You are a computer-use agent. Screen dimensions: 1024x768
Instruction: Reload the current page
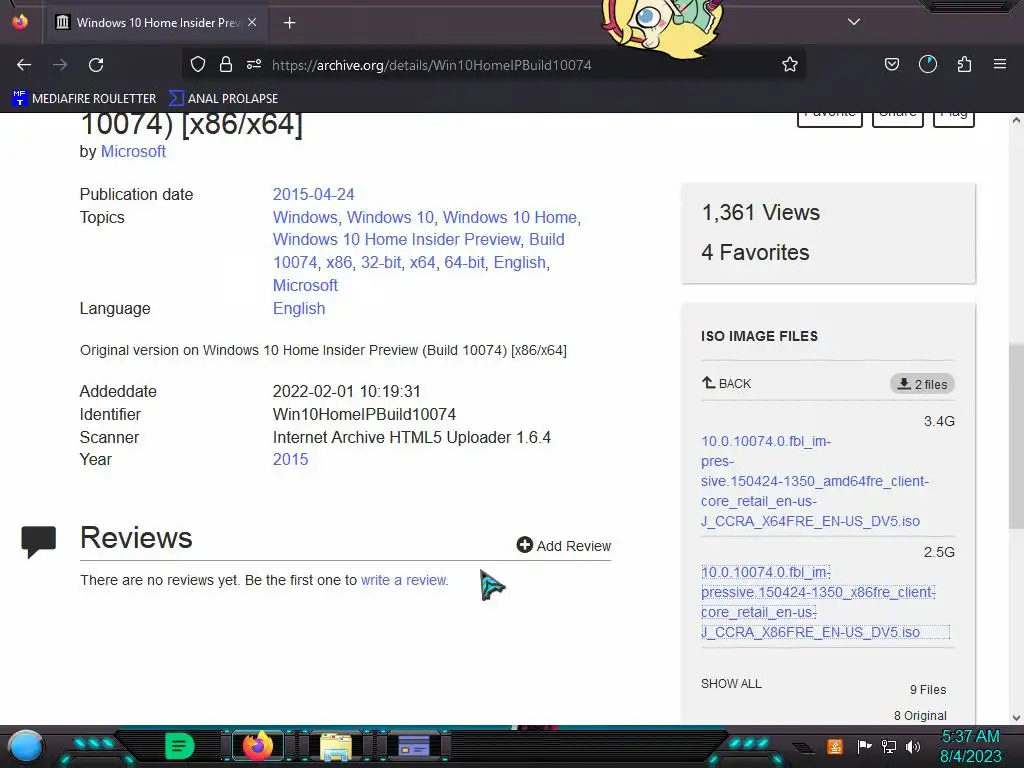point(96,65)
